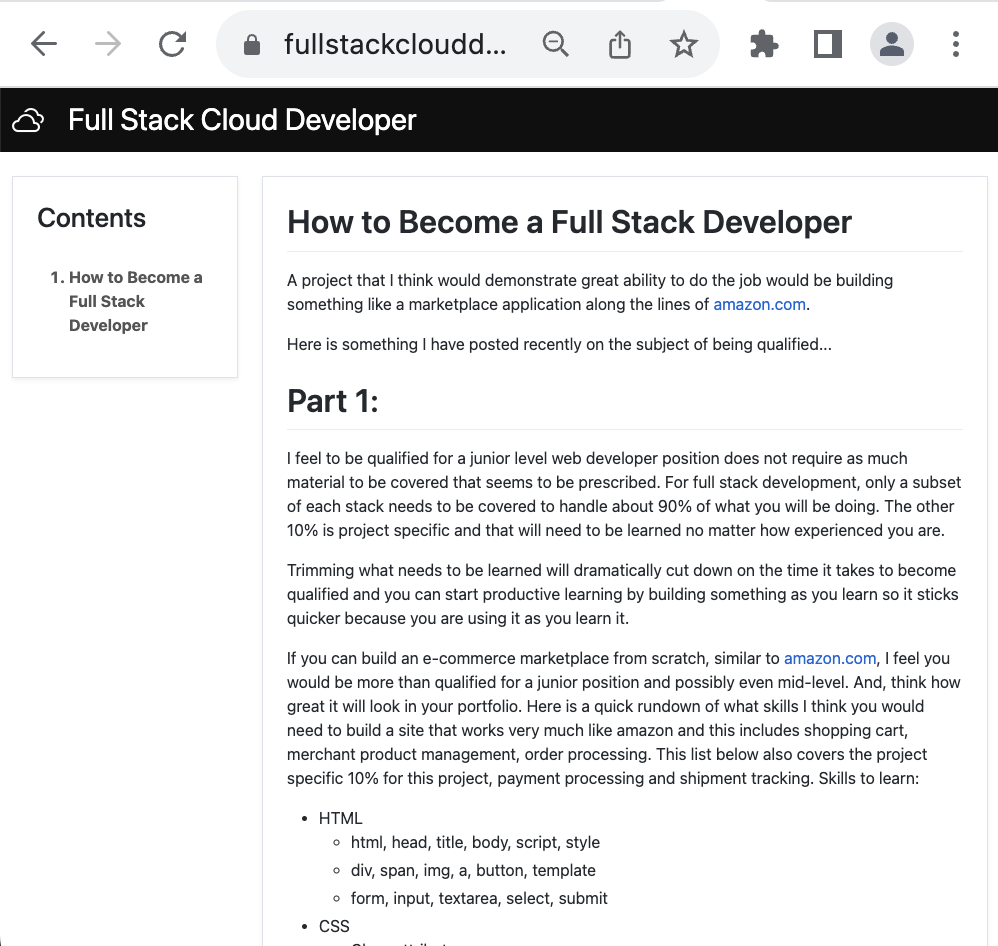
Task: Open the amazon.com link in the e-commerce paragraph
Action: (830, 658)
